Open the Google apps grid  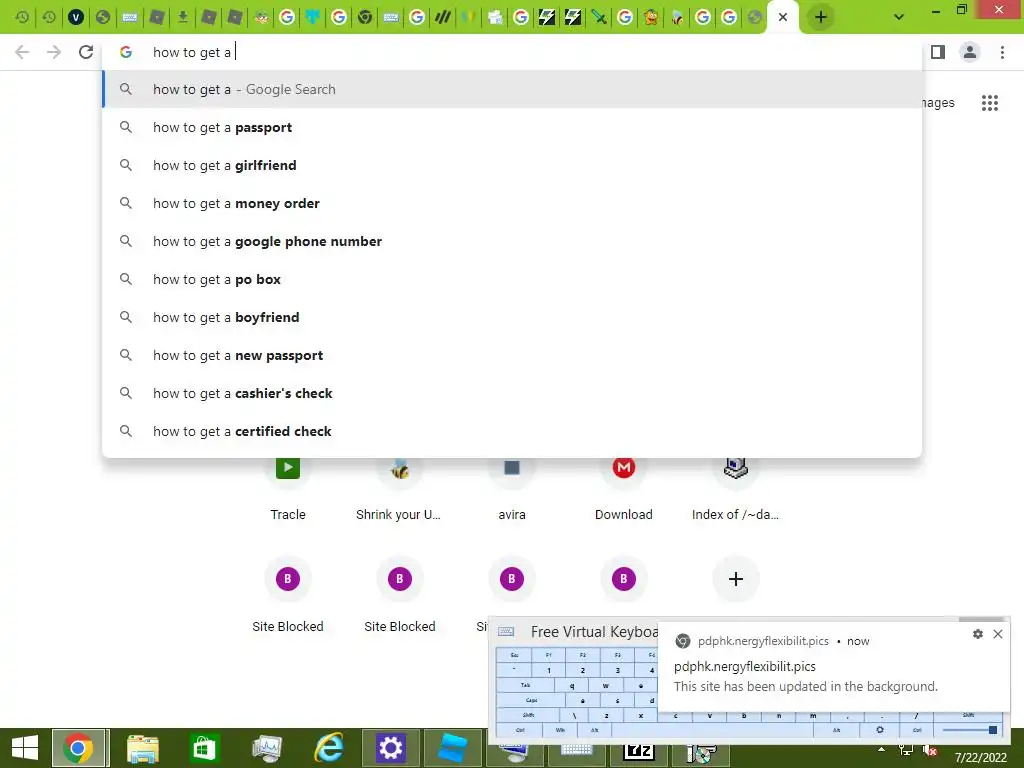pos(989,103)
